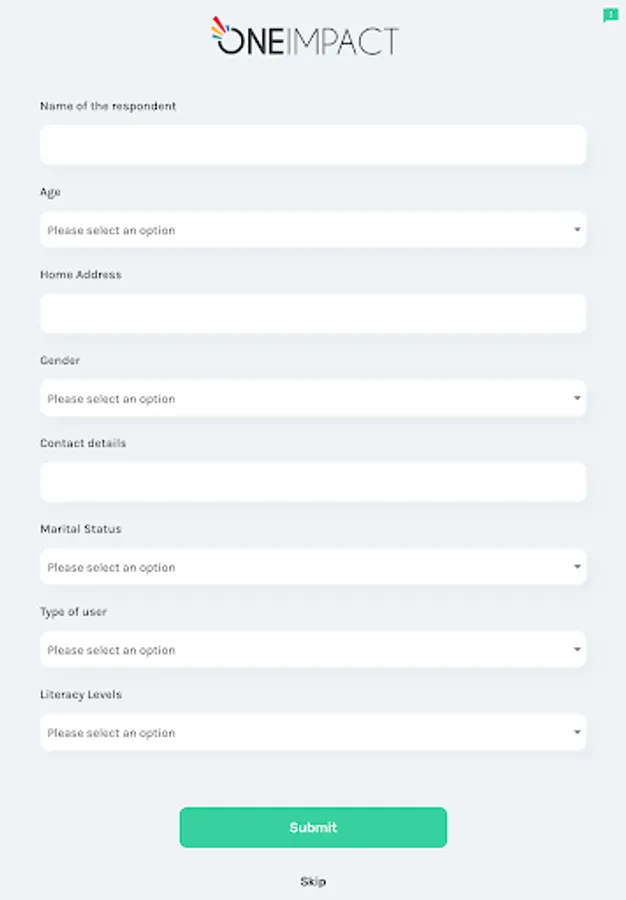626x900 pixels.
Task: Click the green alert icon in the corner
Action: (x=610, y=15)
